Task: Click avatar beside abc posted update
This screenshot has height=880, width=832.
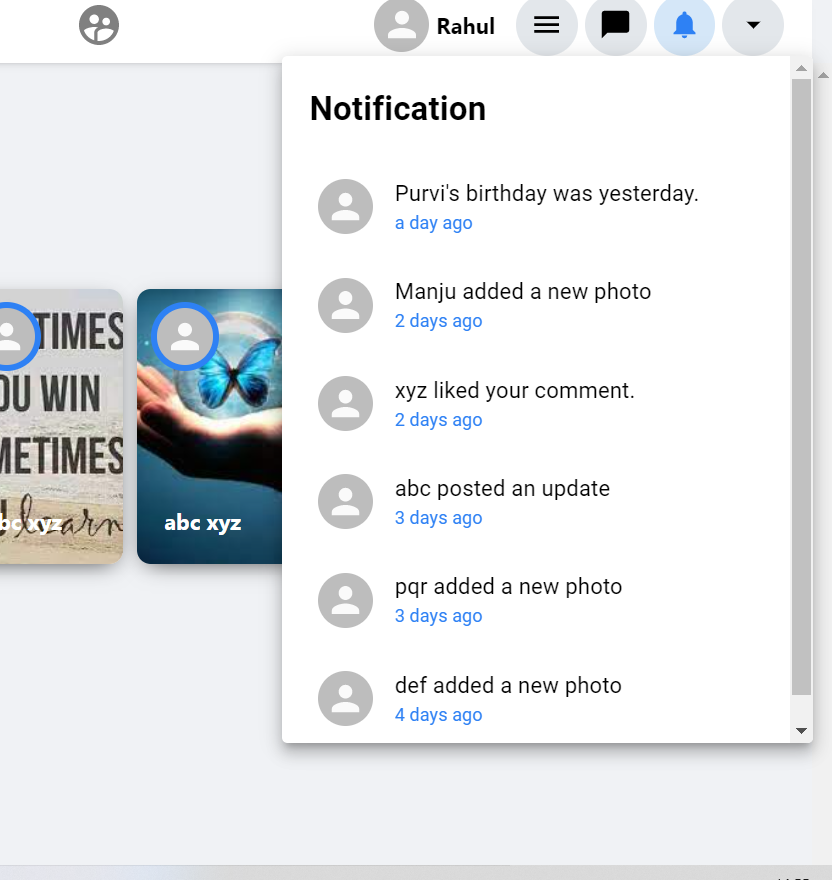Action: pos(345,502)
